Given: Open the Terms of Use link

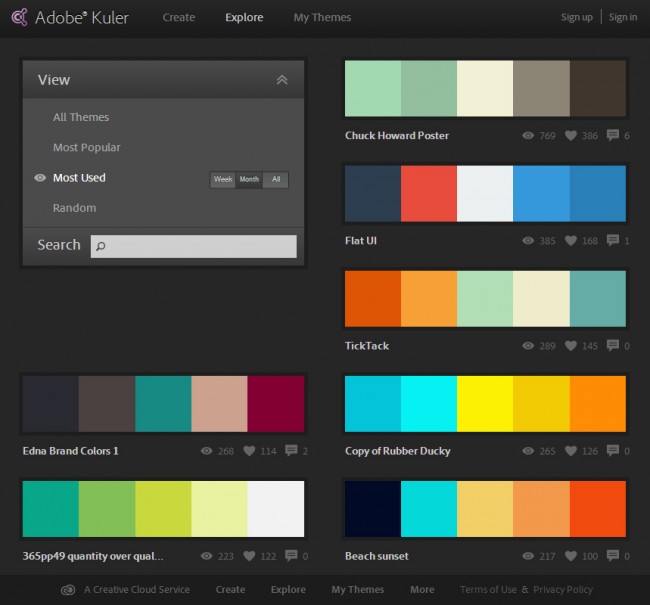Looking at the screenshot, I should [488, 590].
